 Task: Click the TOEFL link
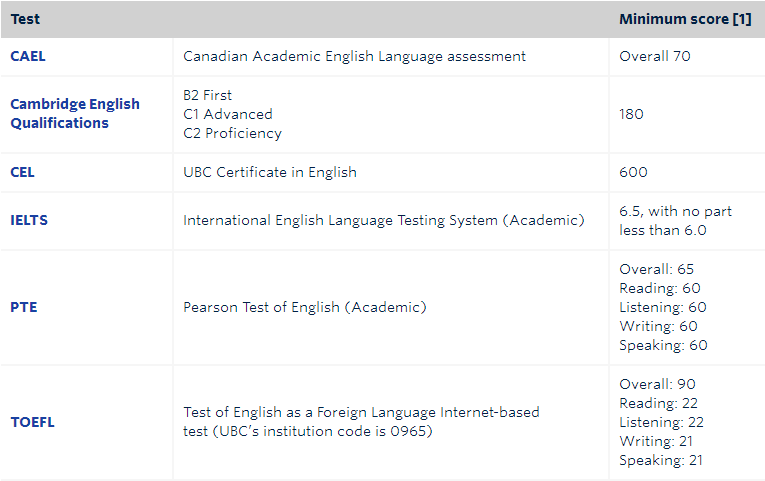point(32,422)
